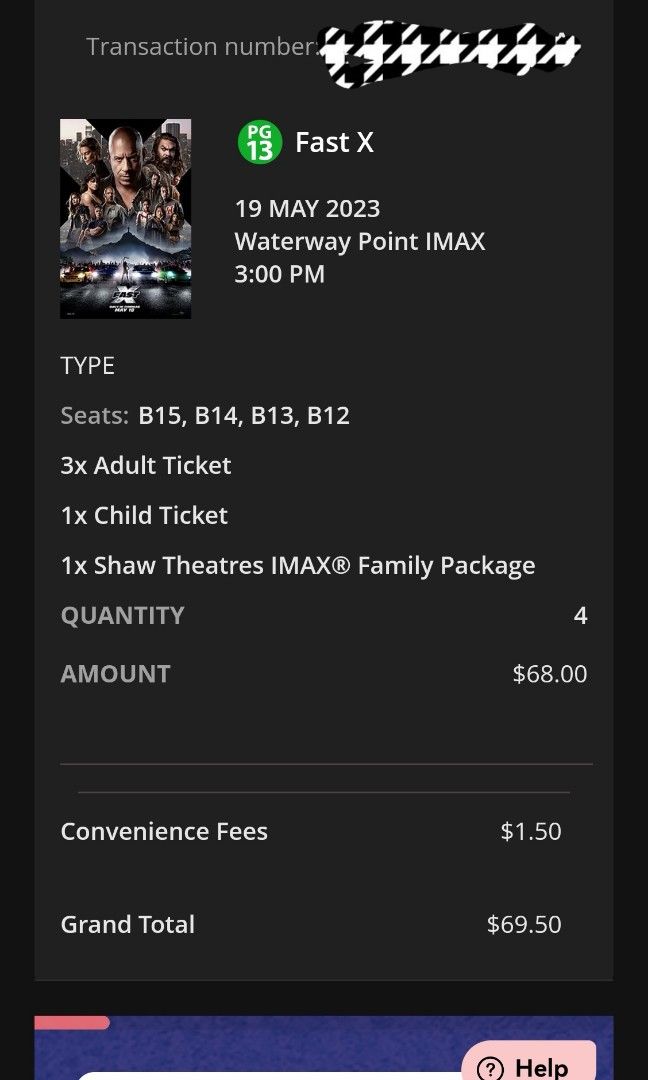Tap the Grand Total amount $69.50
Screen dimensions: 648x1080
(x=523, y=924)
